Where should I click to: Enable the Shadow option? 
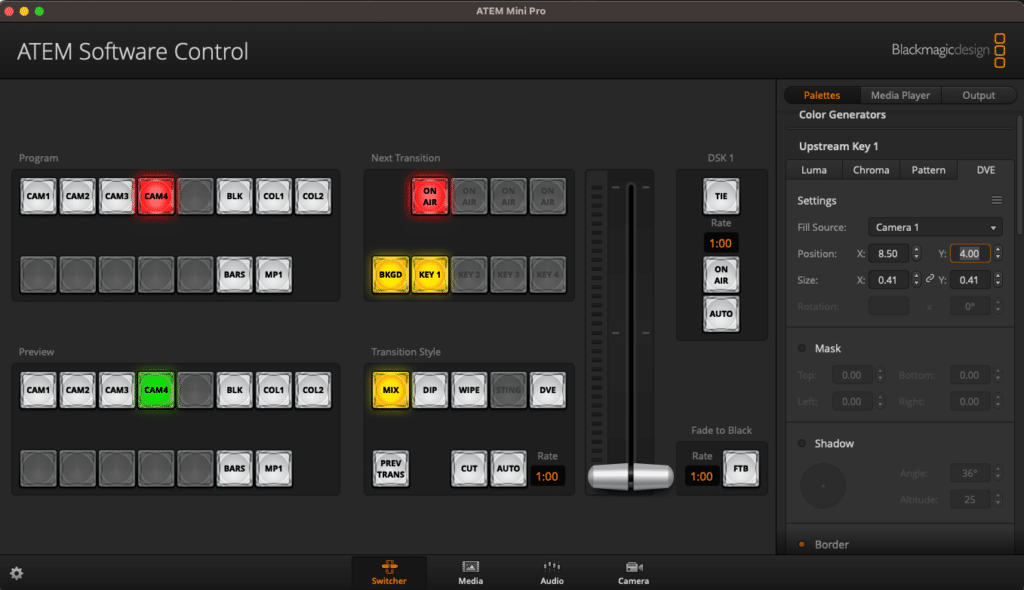[802, 443]
